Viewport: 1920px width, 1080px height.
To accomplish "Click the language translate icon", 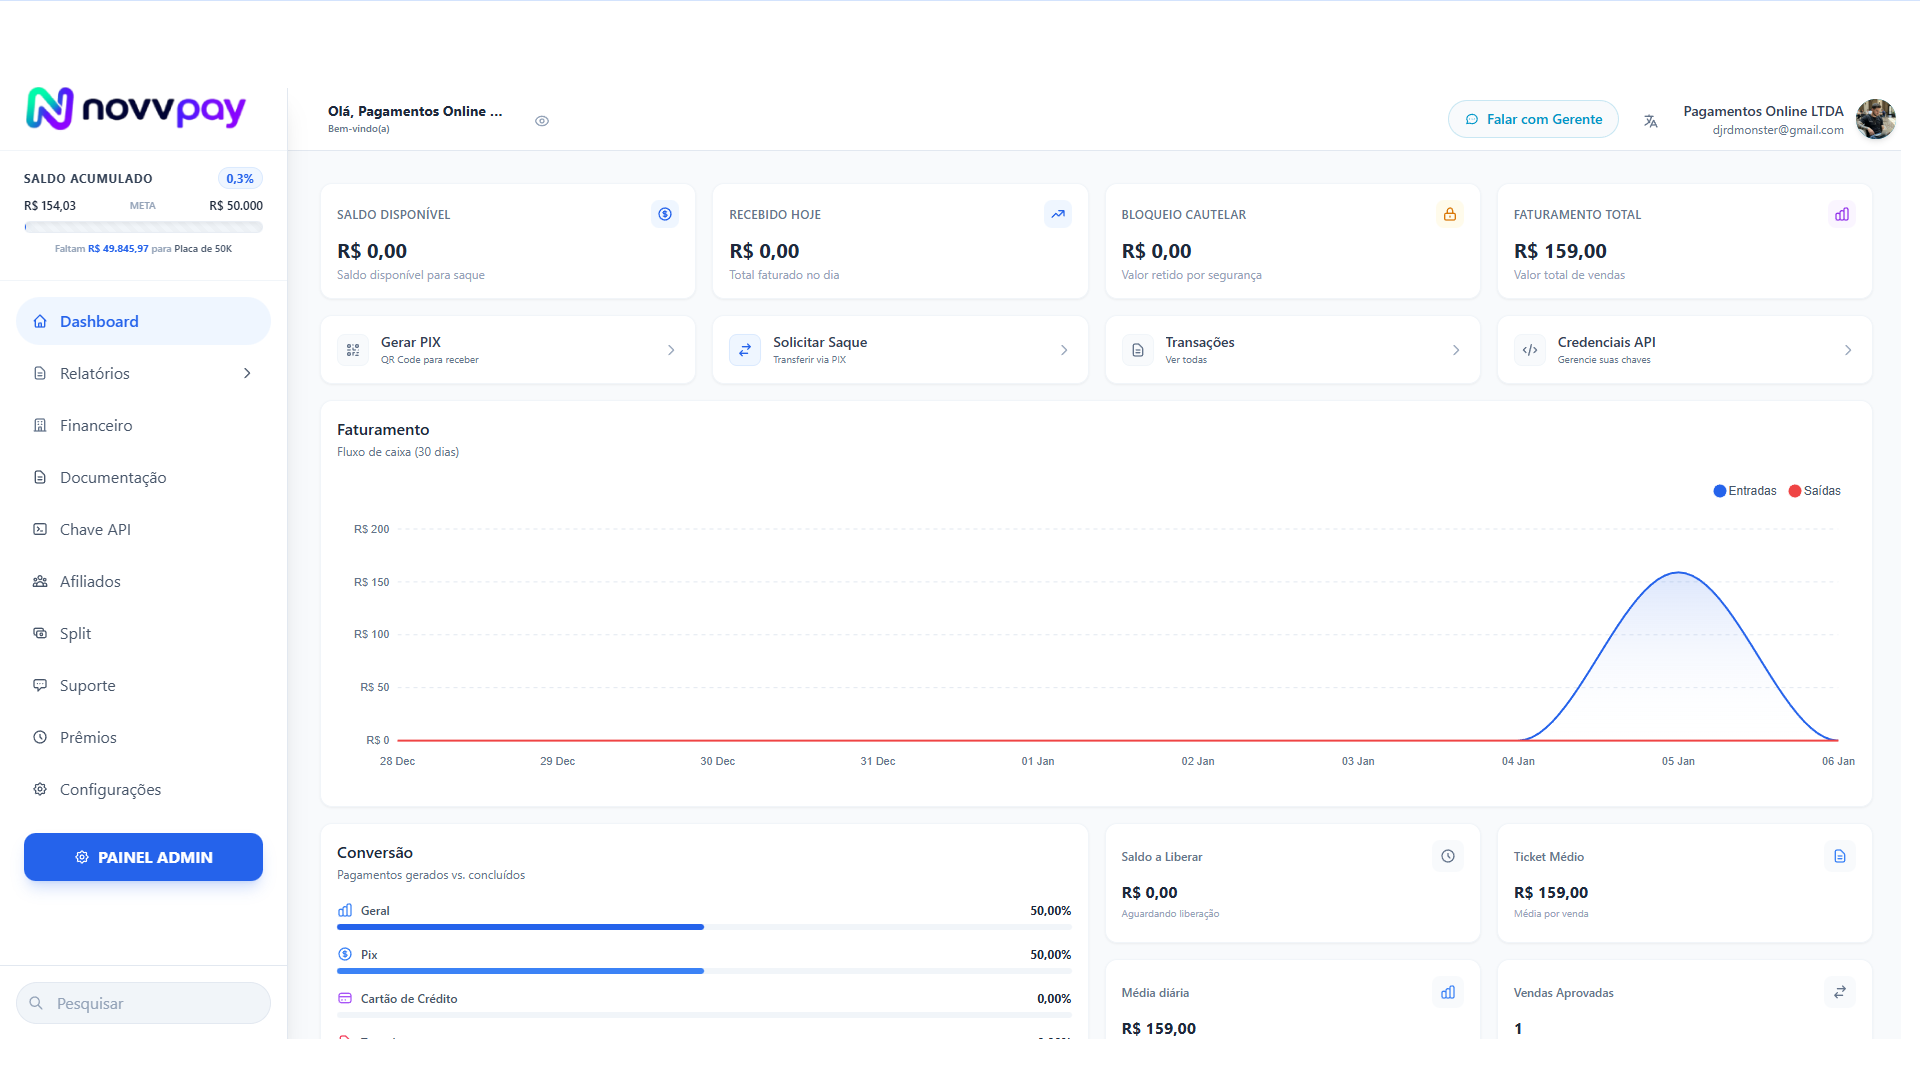I will pyautogui.click(x=1650, y=121).
